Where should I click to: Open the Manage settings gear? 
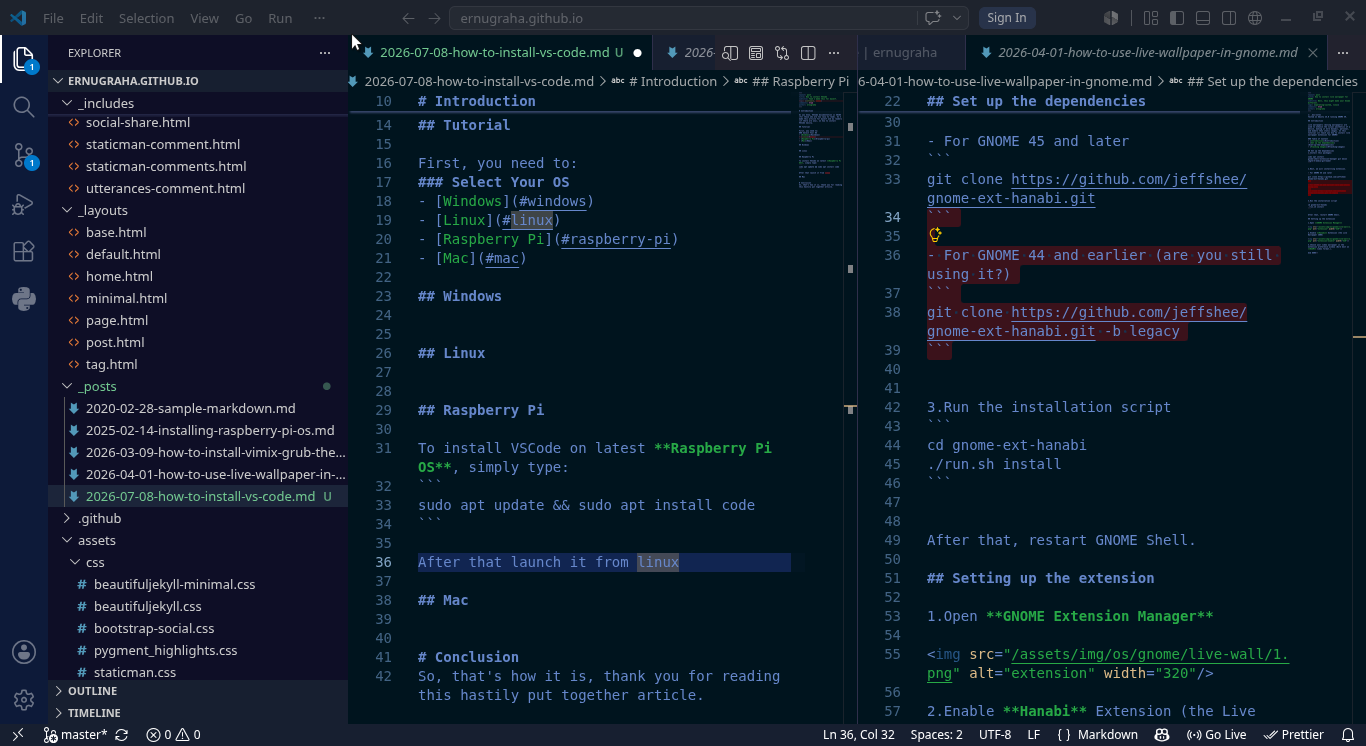point(24,699)
